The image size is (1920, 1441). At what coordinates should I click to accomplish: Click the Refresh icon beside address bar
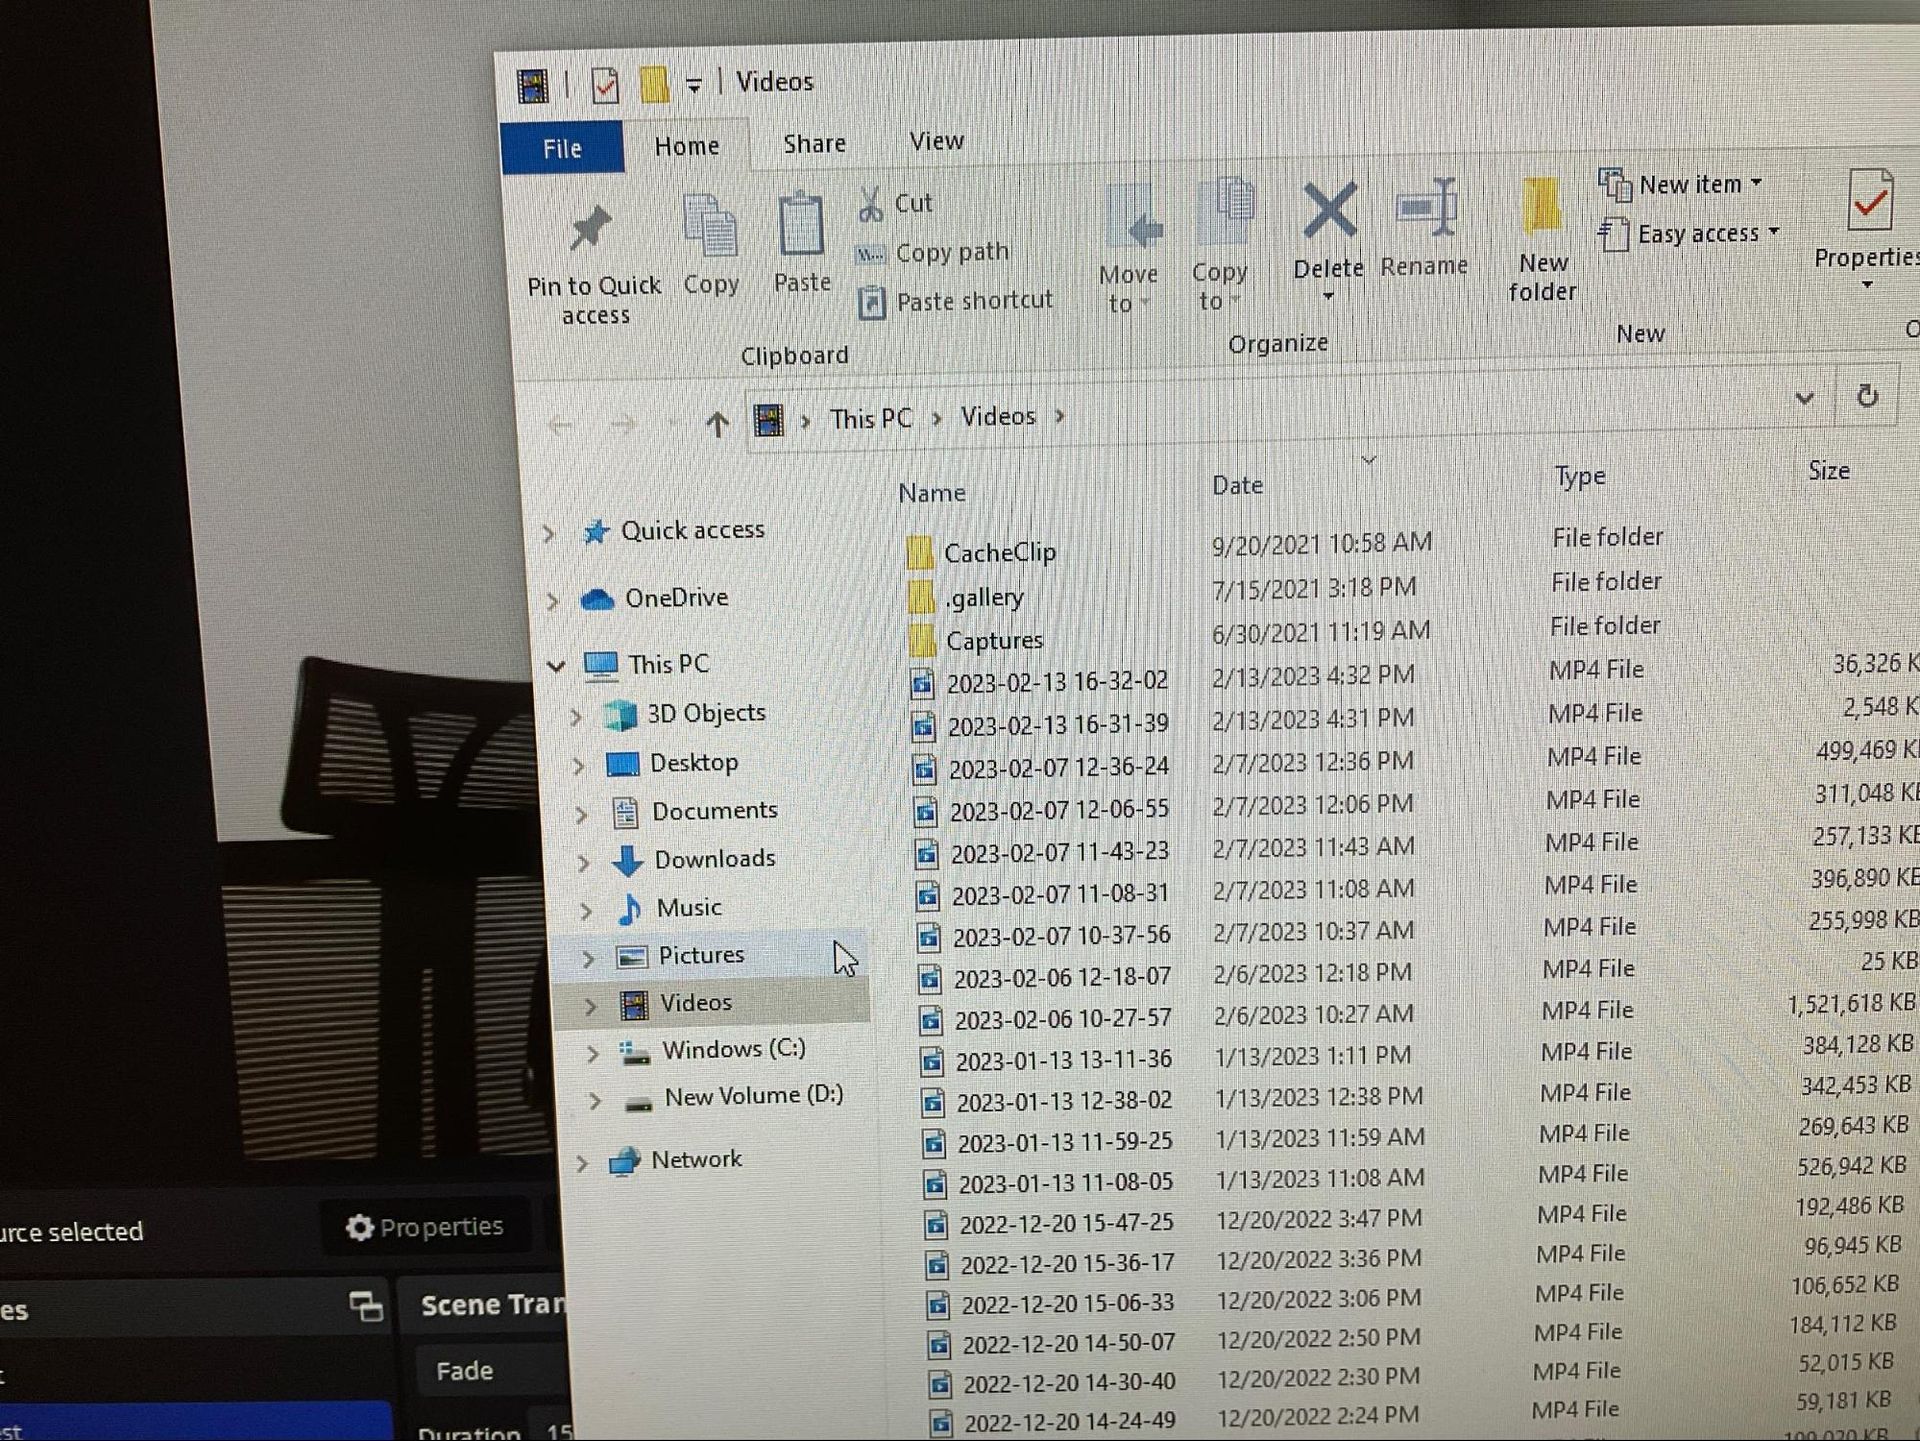pos(1866,396)
